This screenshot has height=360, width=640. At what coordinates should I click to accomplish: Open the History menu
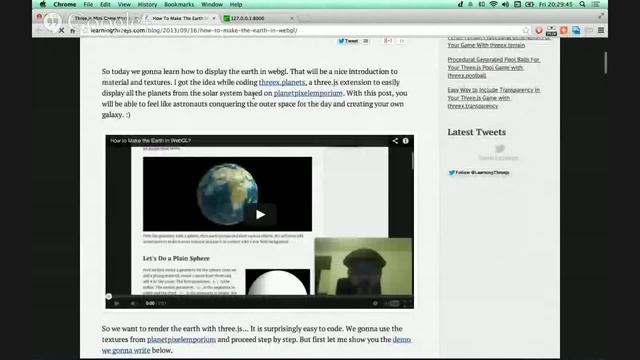tap(147, 4)
